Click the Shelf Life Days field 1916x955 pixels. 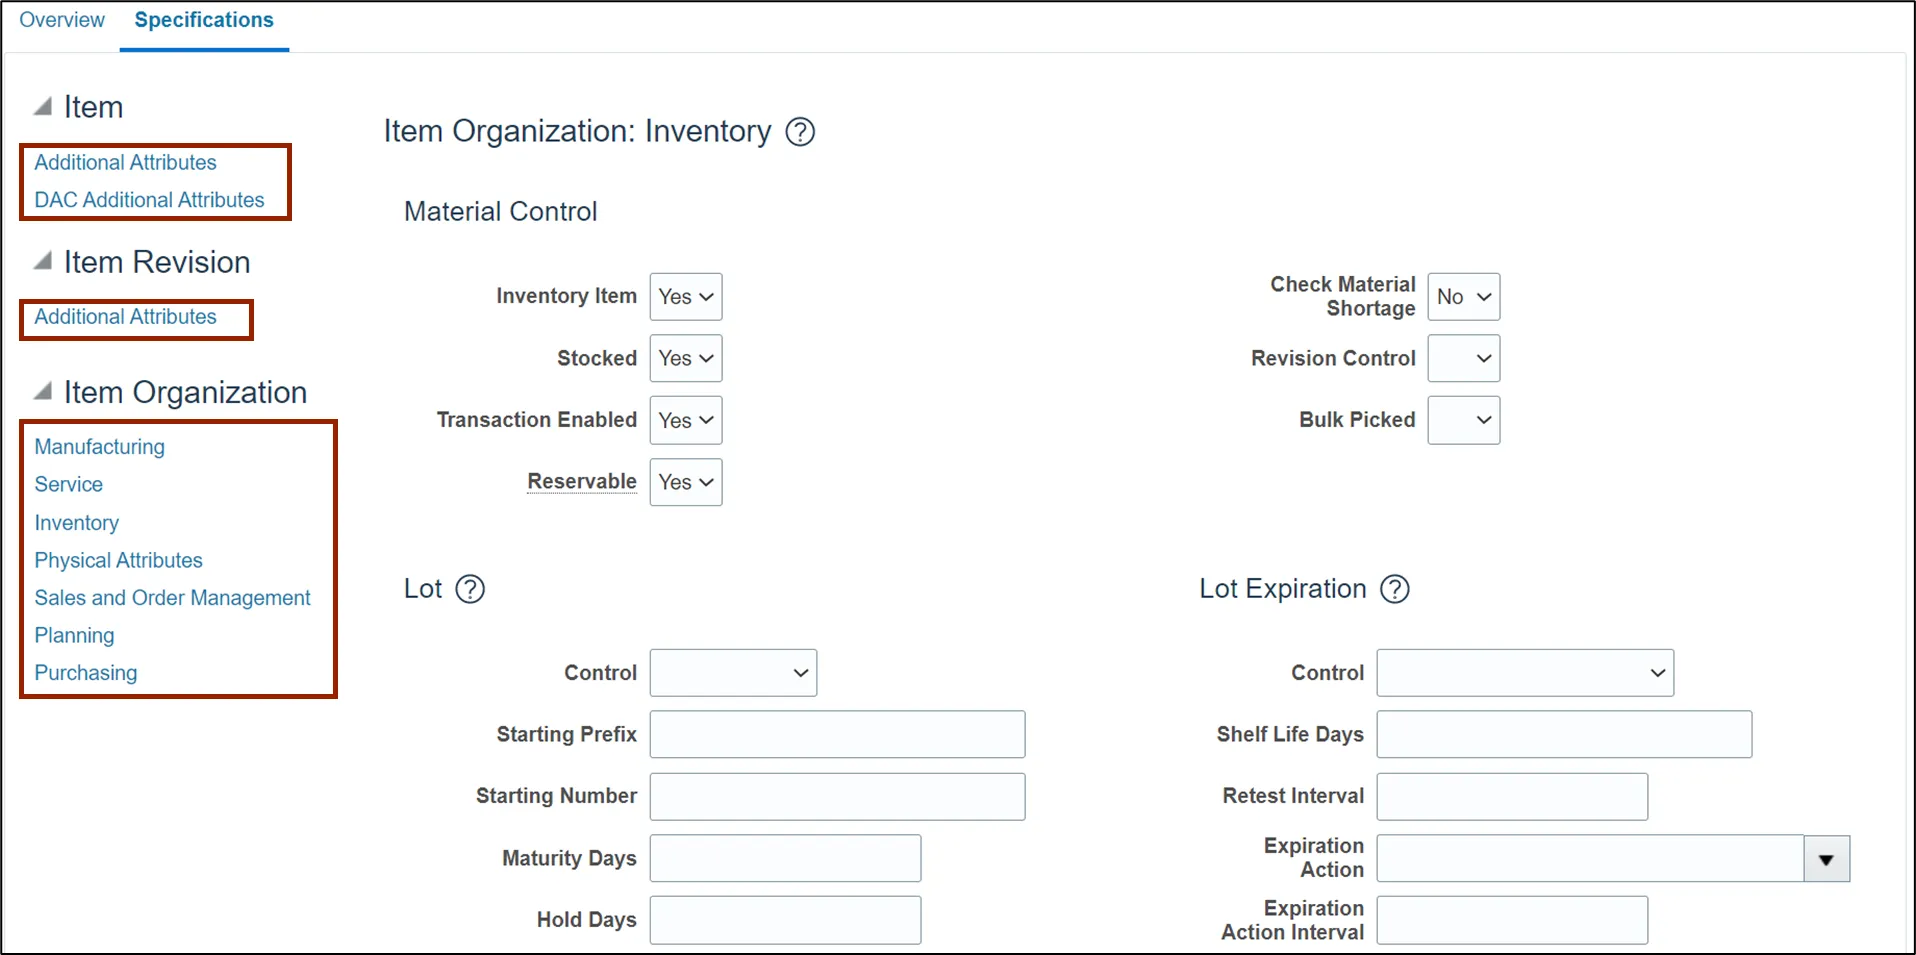[x=1564, y=734]
